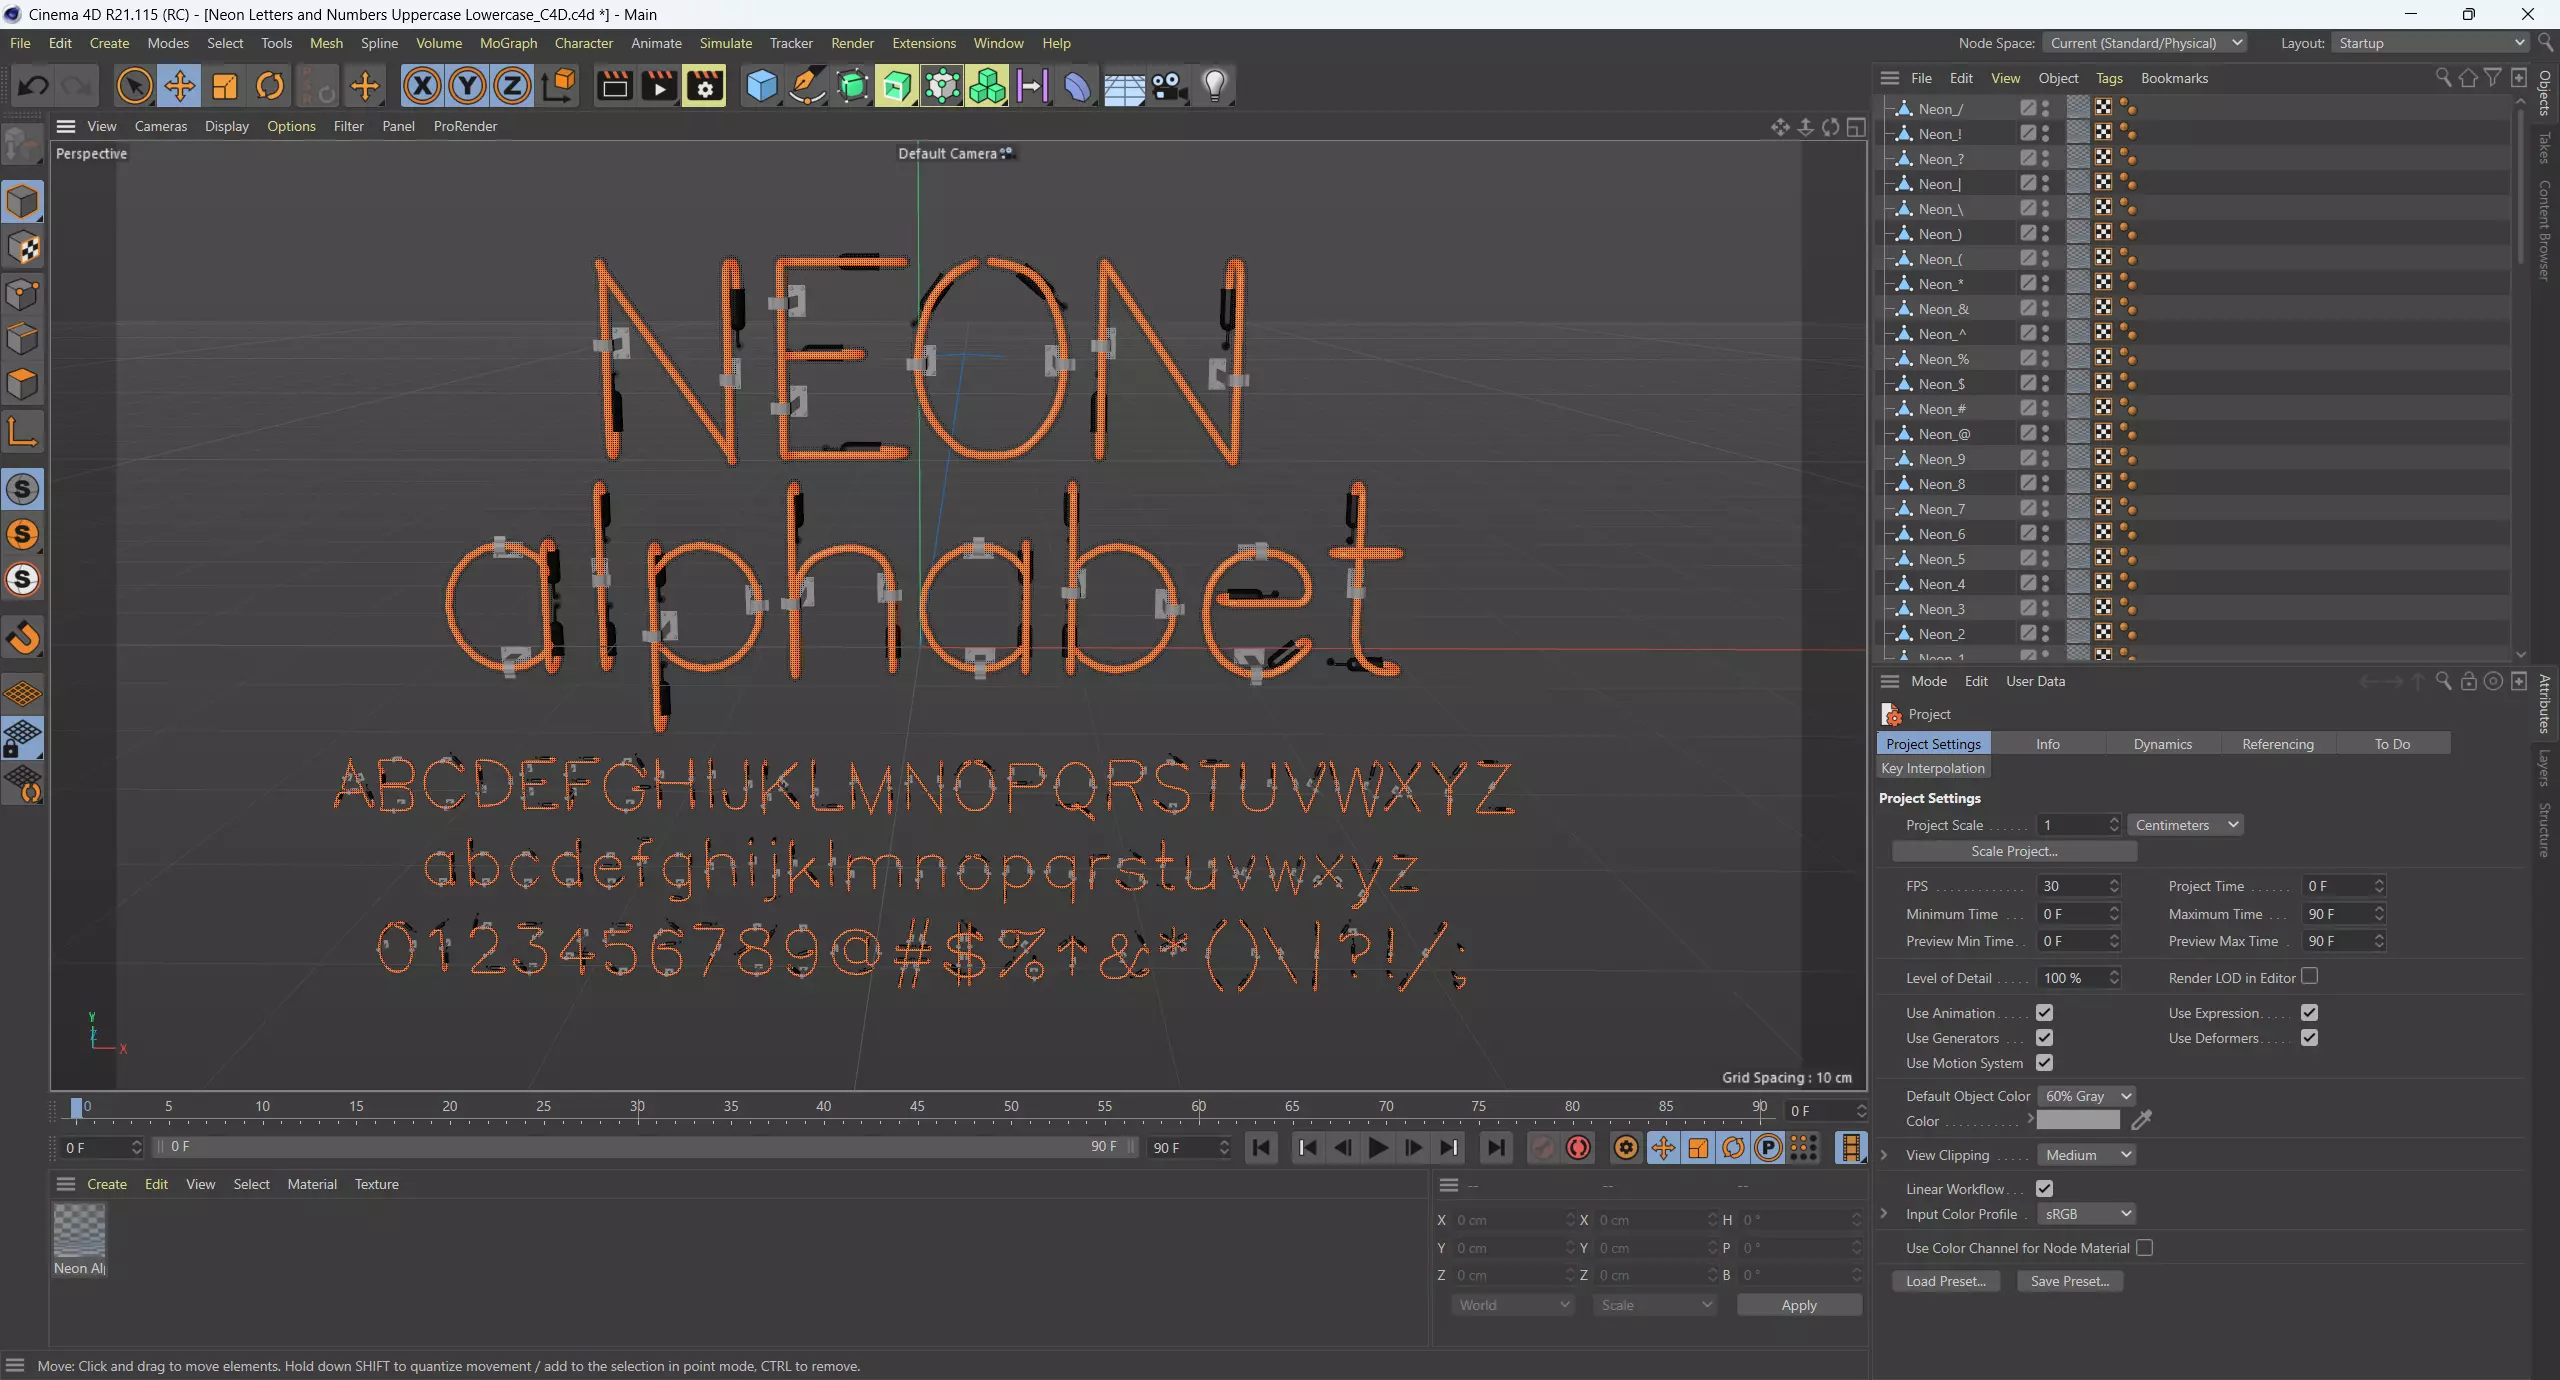The image size is (2560, 1380).
Task: Open the MoGraph menu
Action: click(508, 43)
